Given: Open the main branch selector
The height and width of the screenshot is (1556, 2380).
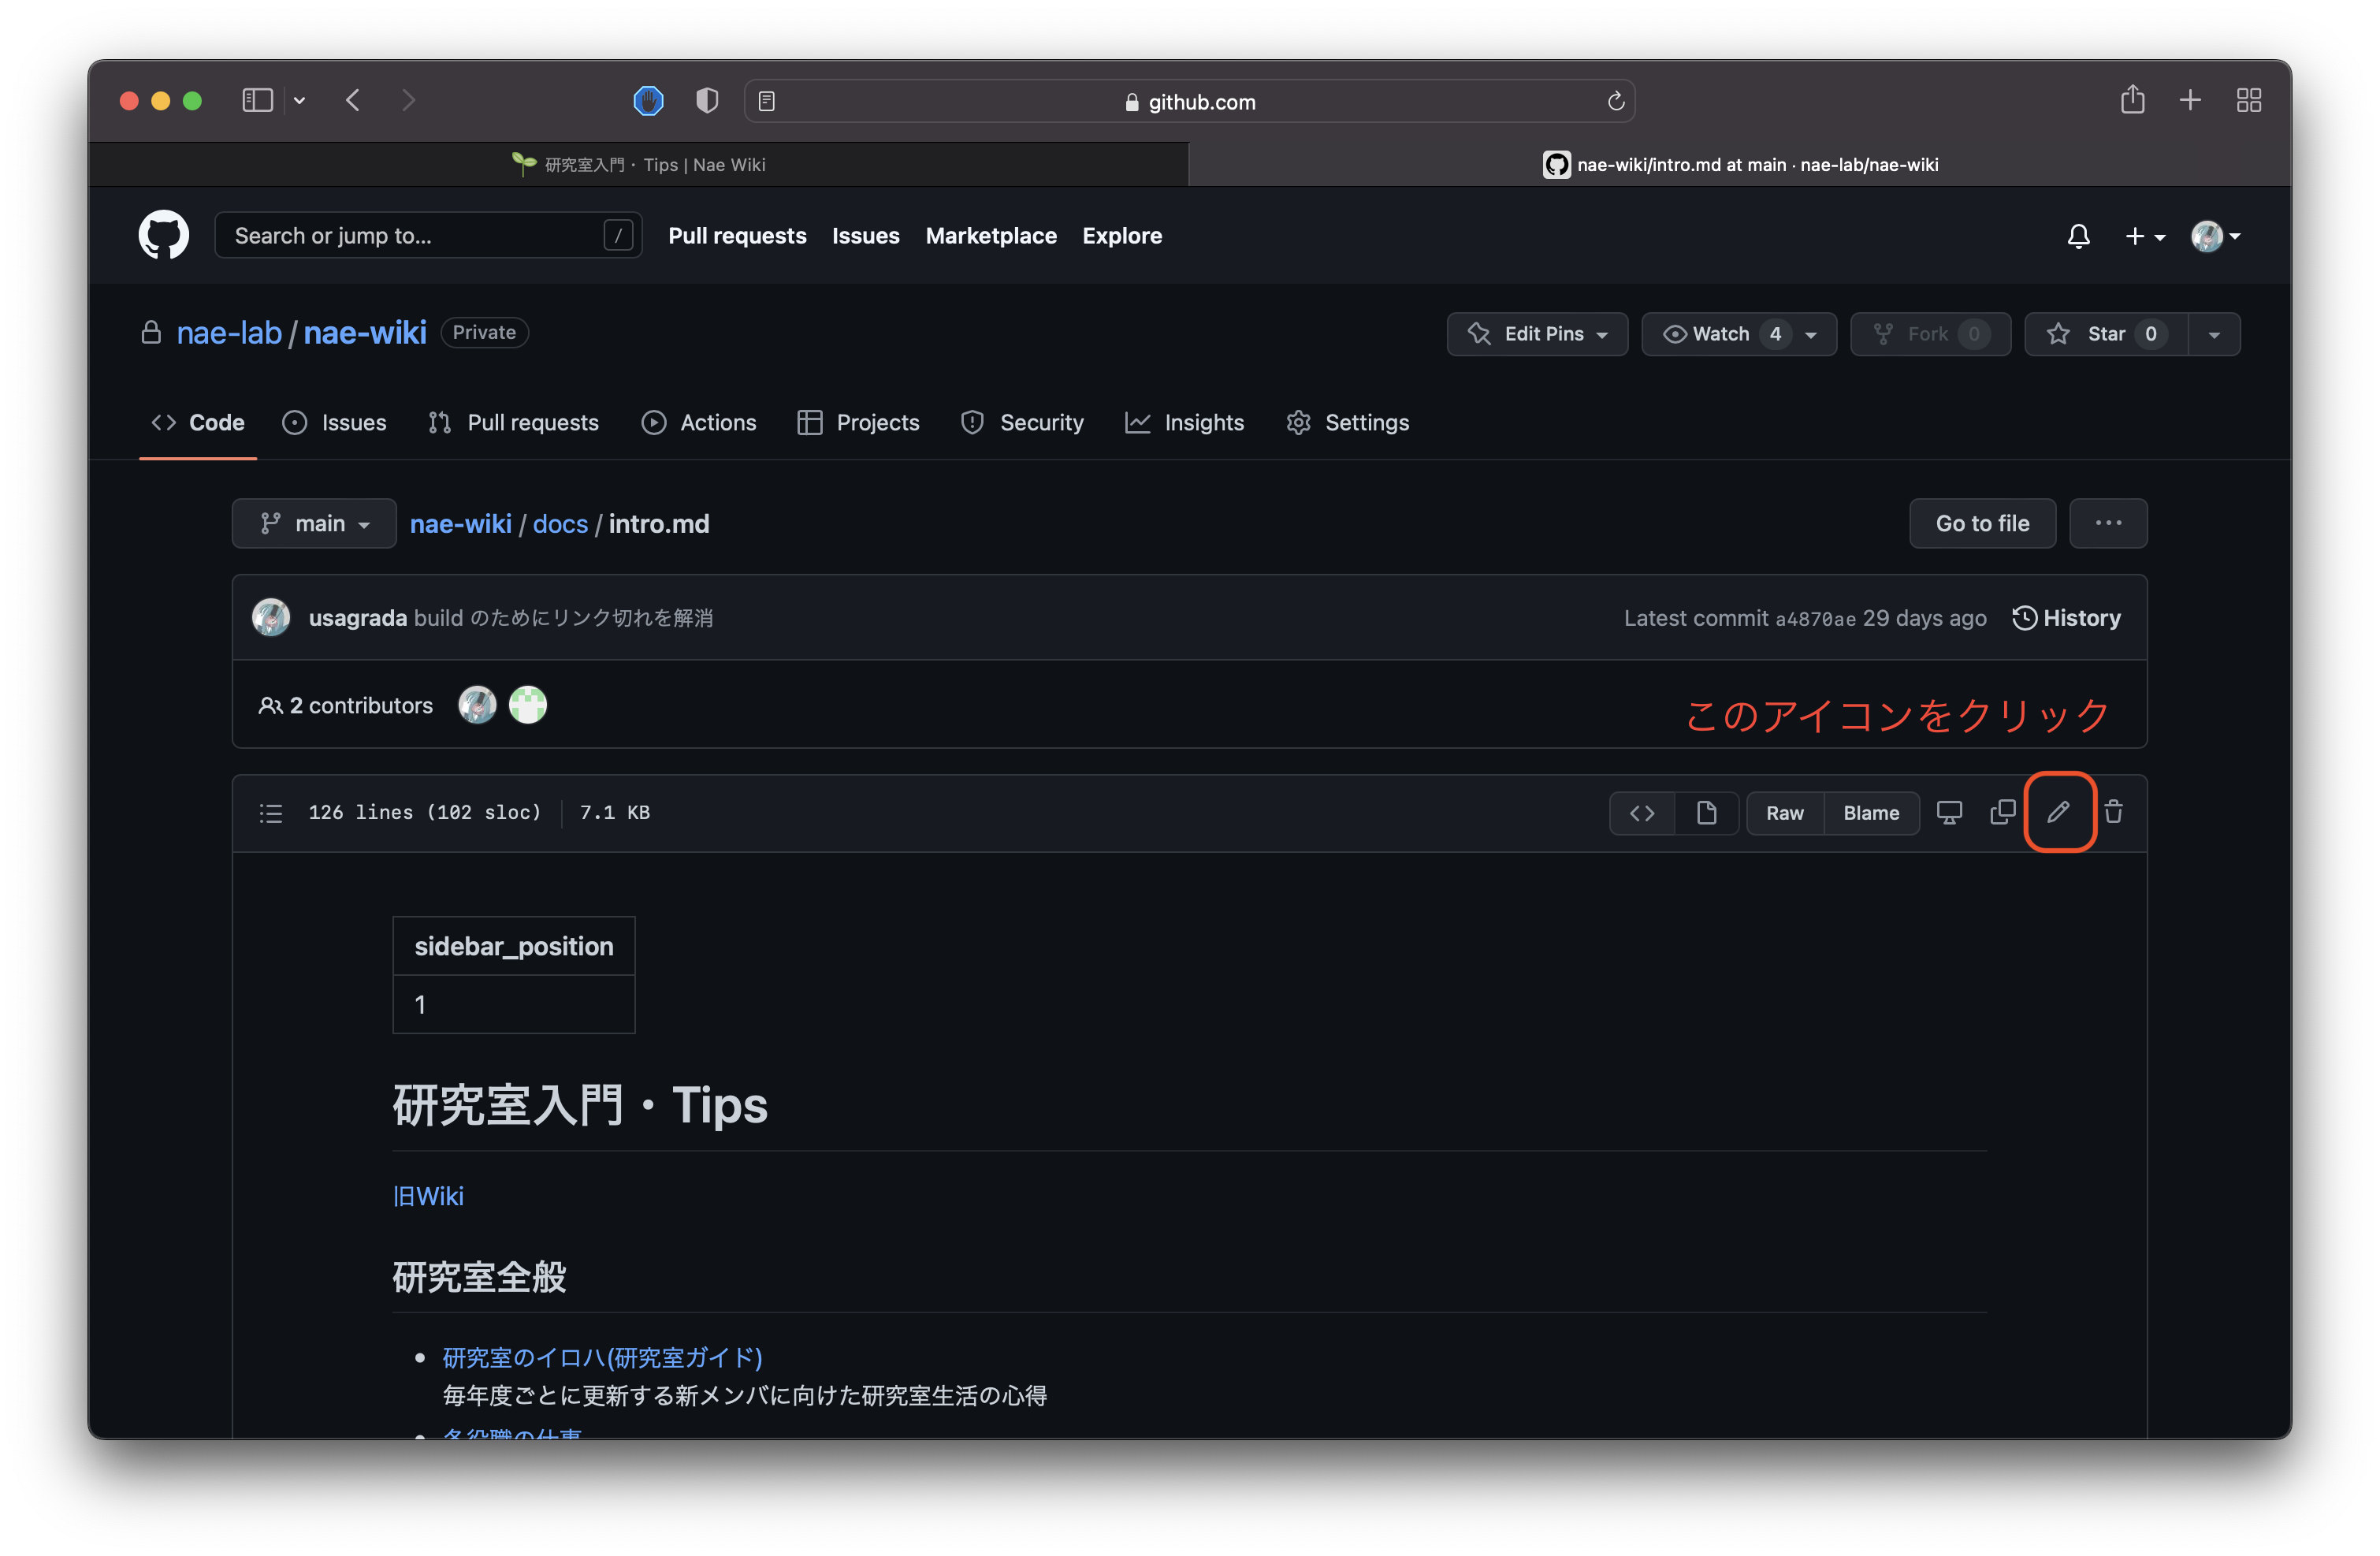Looking at the screenshot, I should [314, 523].
